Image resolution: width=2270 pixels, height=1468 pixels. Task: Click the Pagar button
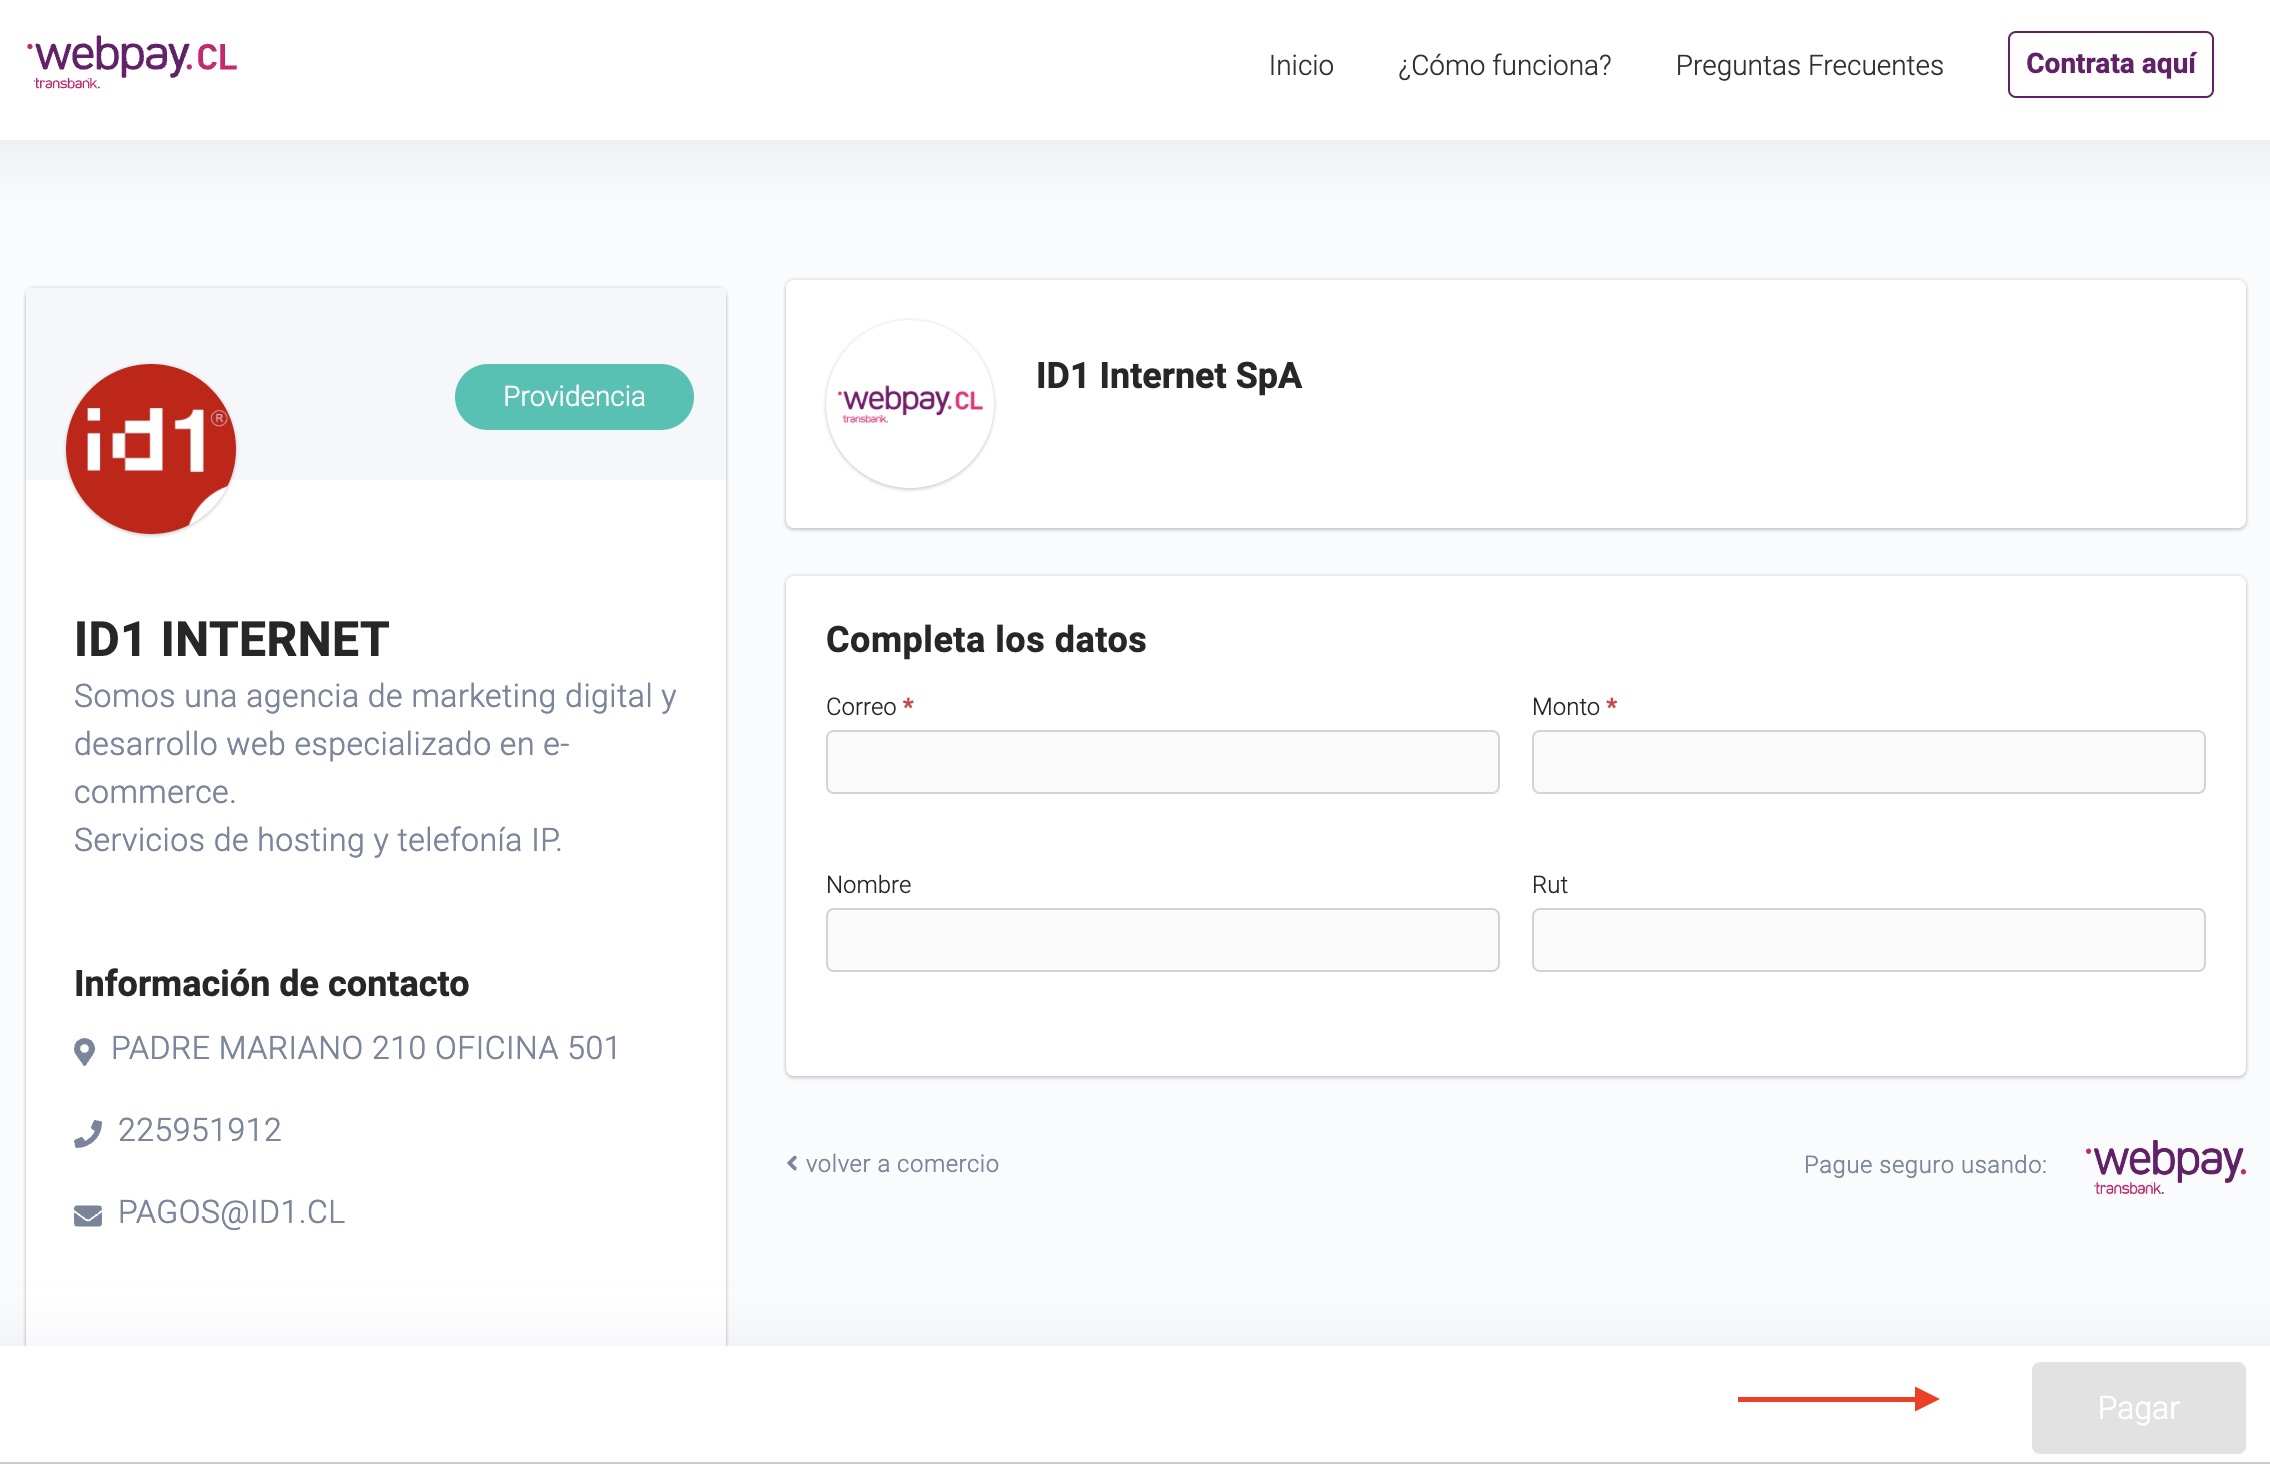point(2138,1407)
